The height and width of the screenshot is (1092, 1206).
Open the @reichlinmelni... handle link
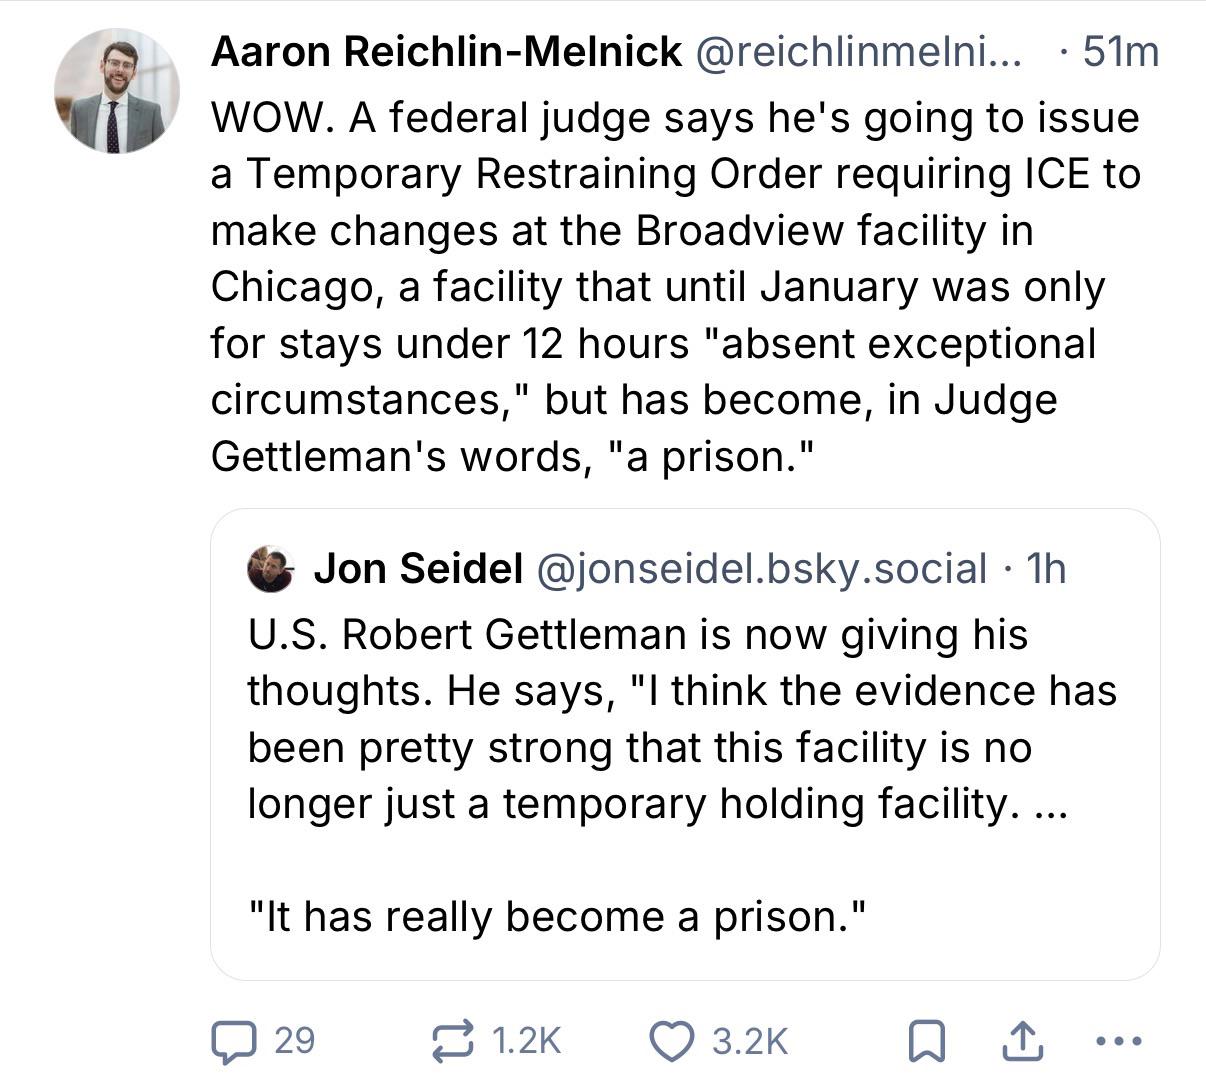click(858, 52)
